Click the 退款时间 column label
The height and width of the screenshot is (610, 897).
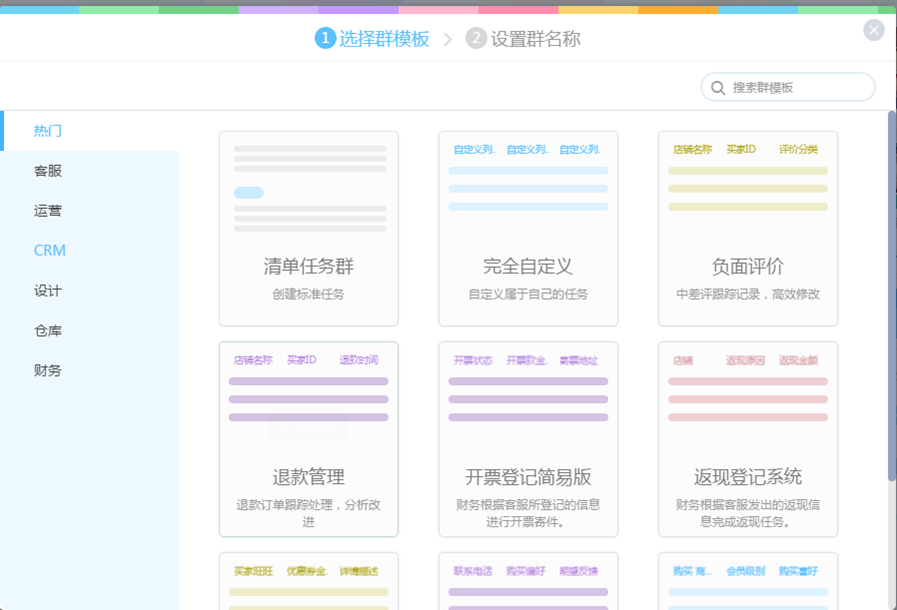pos(359,360)
